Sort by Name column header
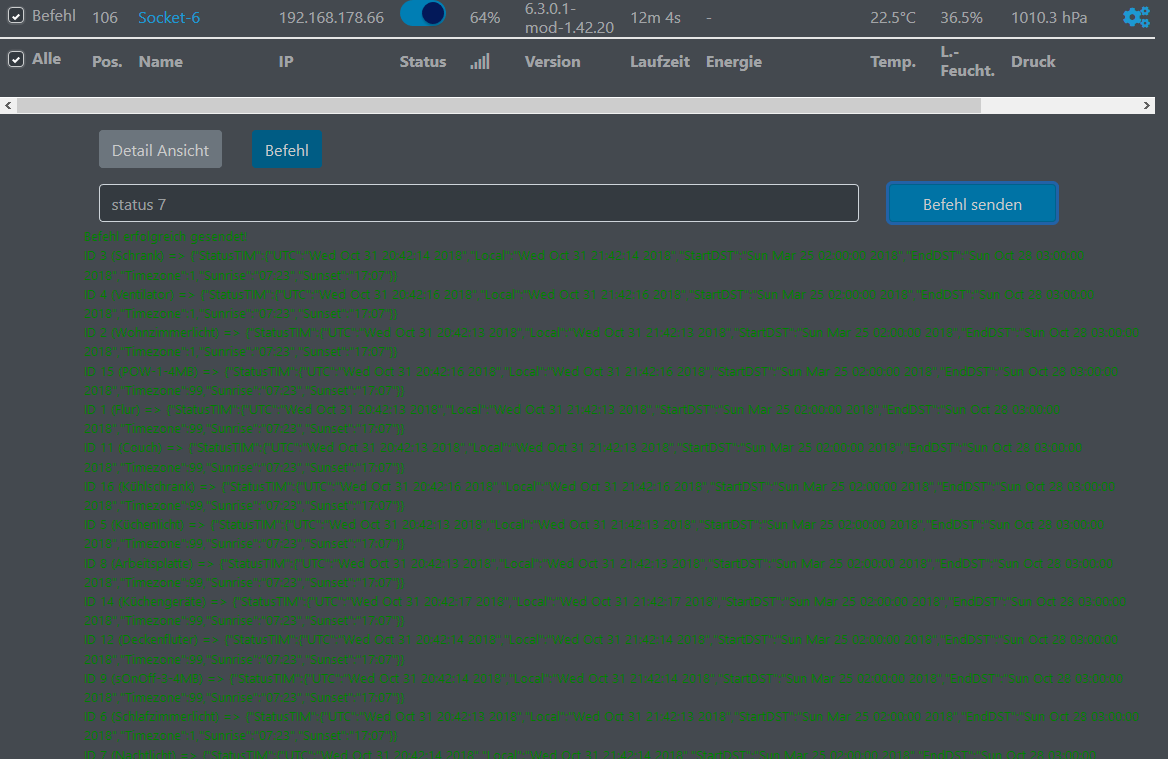The image size is (1168, 759). (x=160, y=62)
